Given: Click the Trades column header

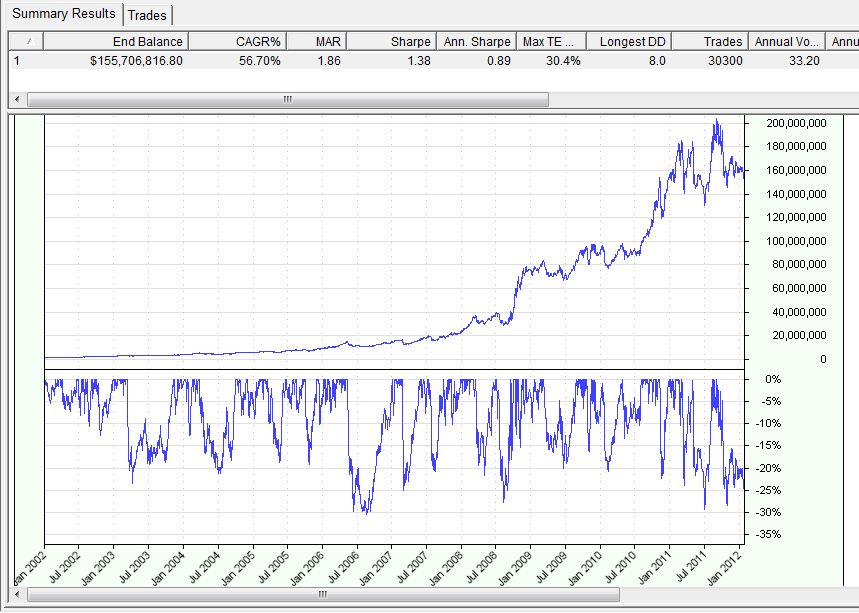Looking at the screenshot, I should click(710, 41).
